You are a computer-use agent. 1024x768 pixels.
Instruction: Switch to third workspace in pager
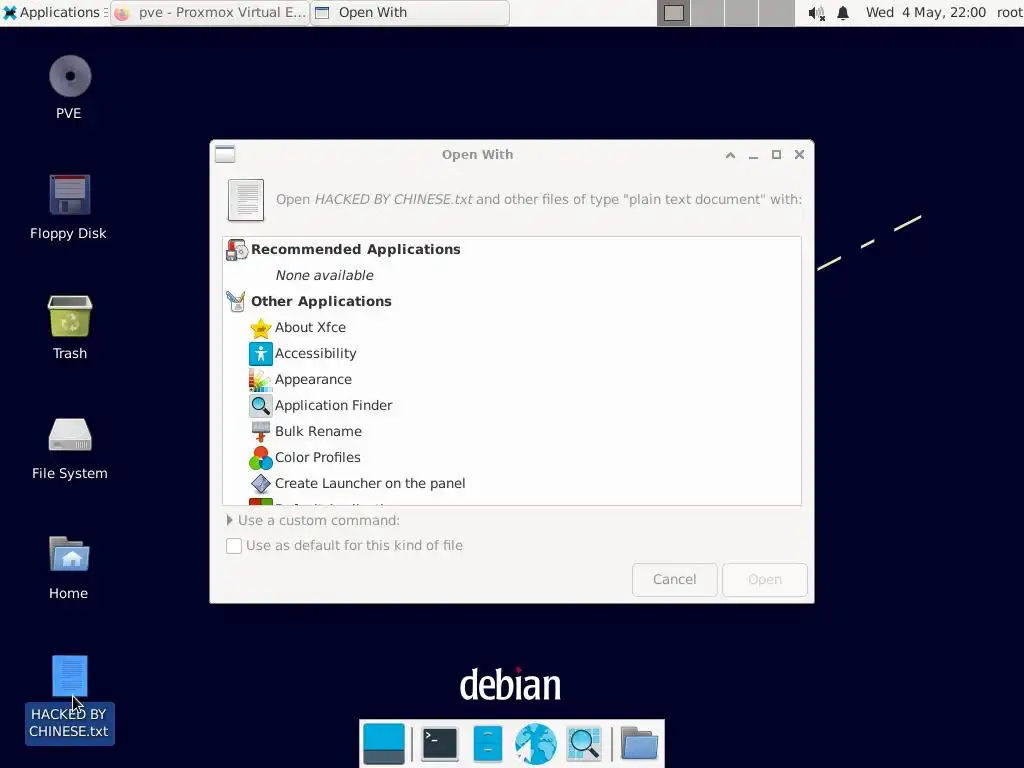coord(741,13)
